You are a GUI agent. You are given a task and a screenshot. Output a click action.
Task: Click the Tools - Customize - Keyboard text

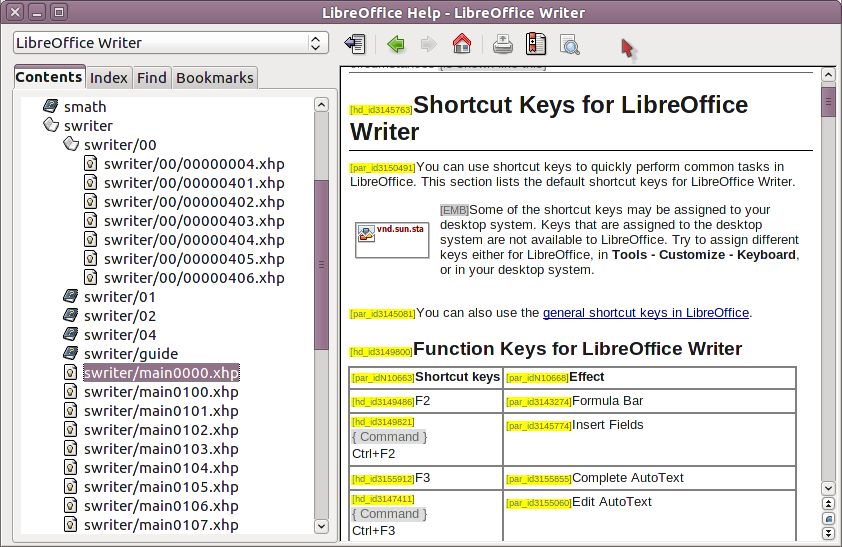tap(704, 254)
